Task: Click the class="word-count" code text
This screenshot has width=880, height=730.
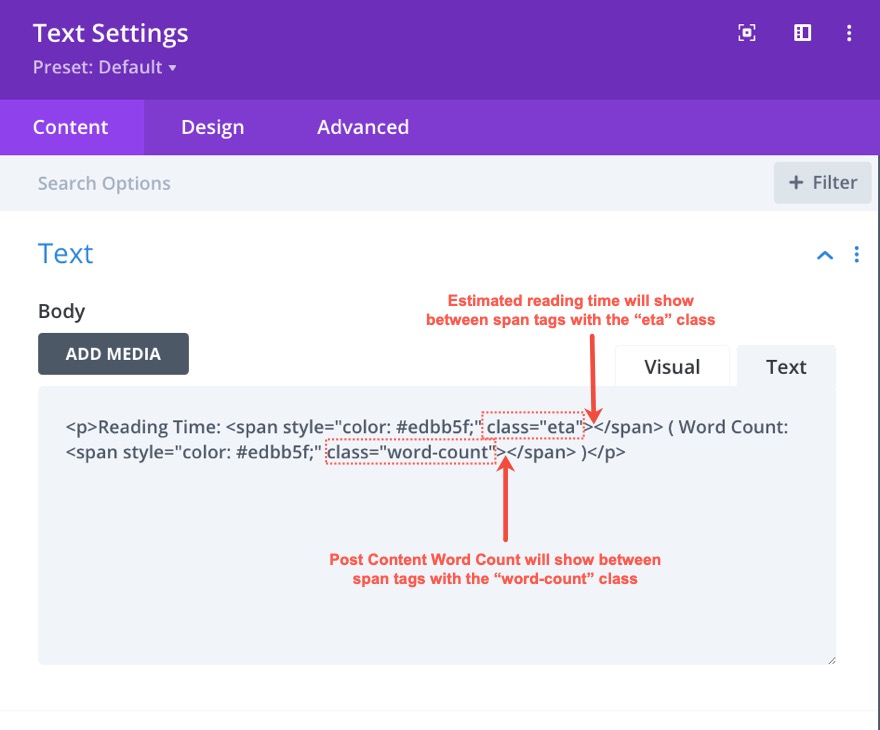Action: pos(413,452)
